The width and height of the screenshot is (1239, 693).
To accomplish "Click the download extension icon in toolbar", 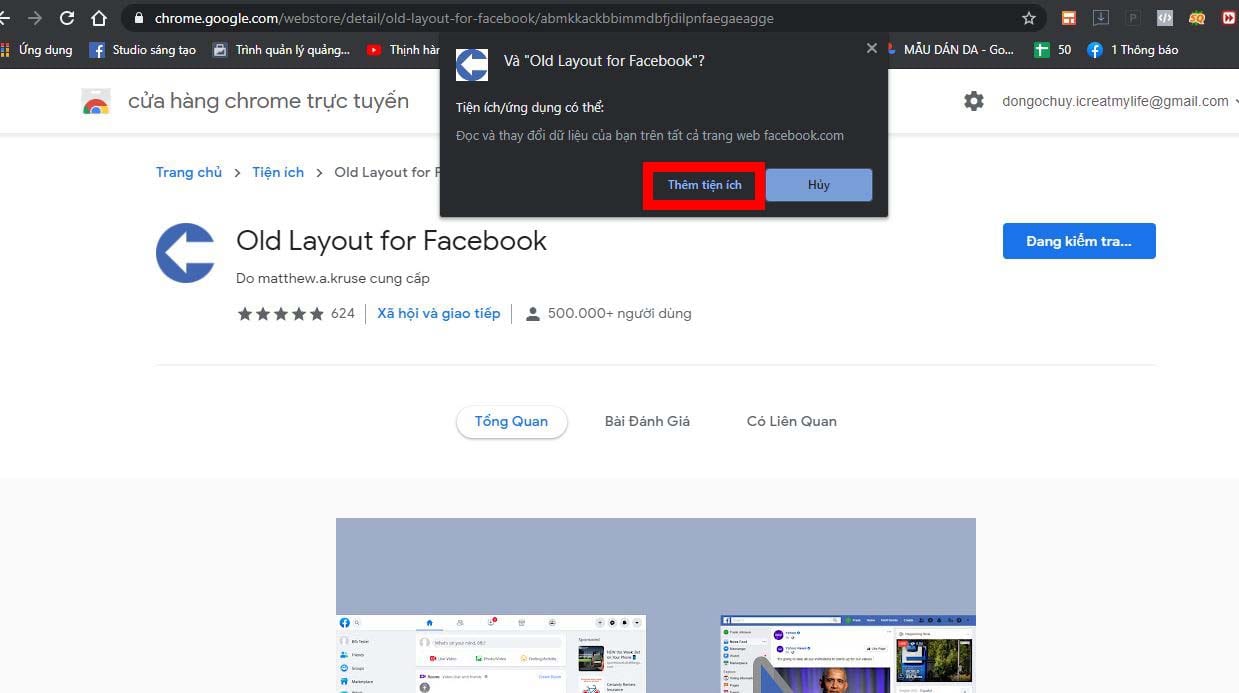I will coord(1101,17).
